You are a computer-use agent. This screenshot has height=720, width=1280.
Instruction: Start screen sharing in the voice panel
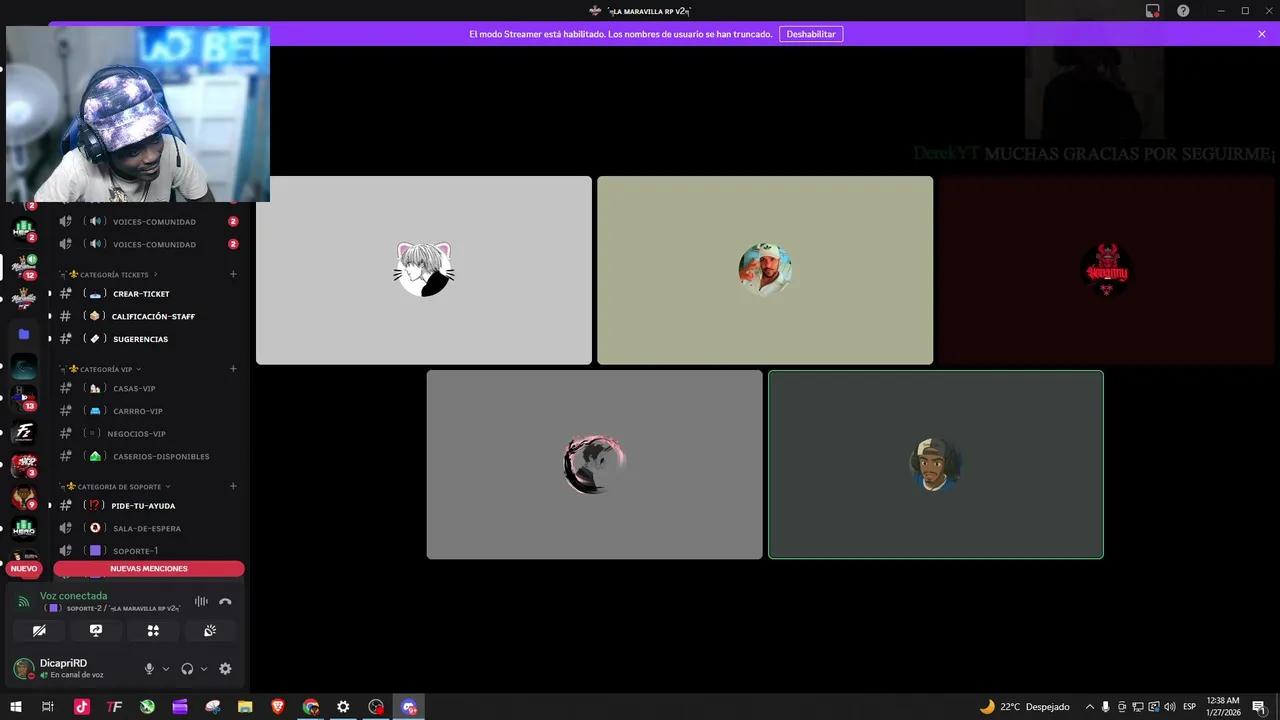coord(95,630)
